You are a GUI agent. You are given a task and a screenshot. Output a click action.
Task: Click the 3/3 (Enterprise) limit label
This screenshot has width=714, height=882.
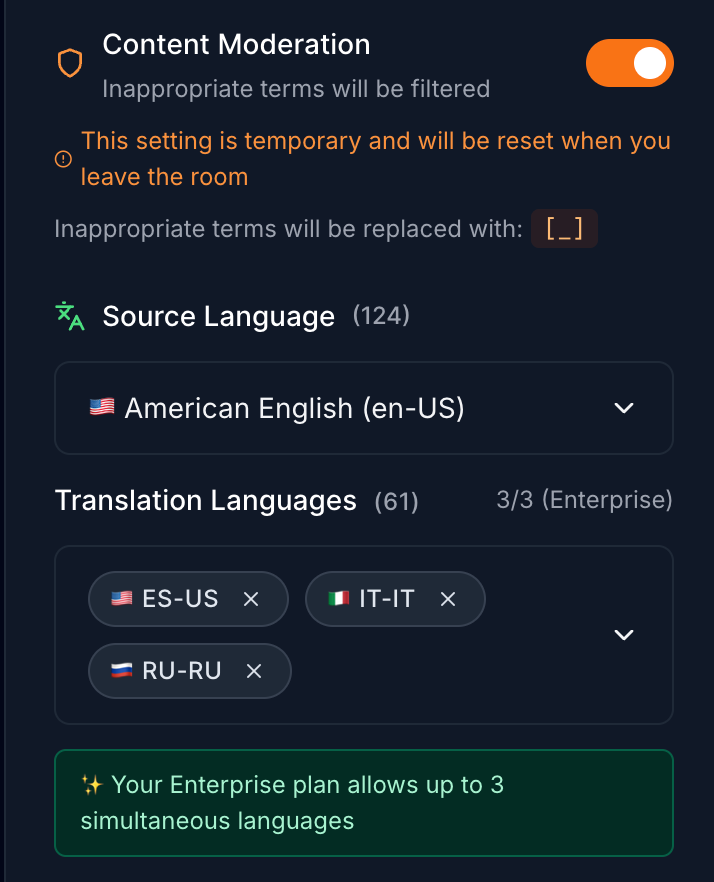coord(584,500)
